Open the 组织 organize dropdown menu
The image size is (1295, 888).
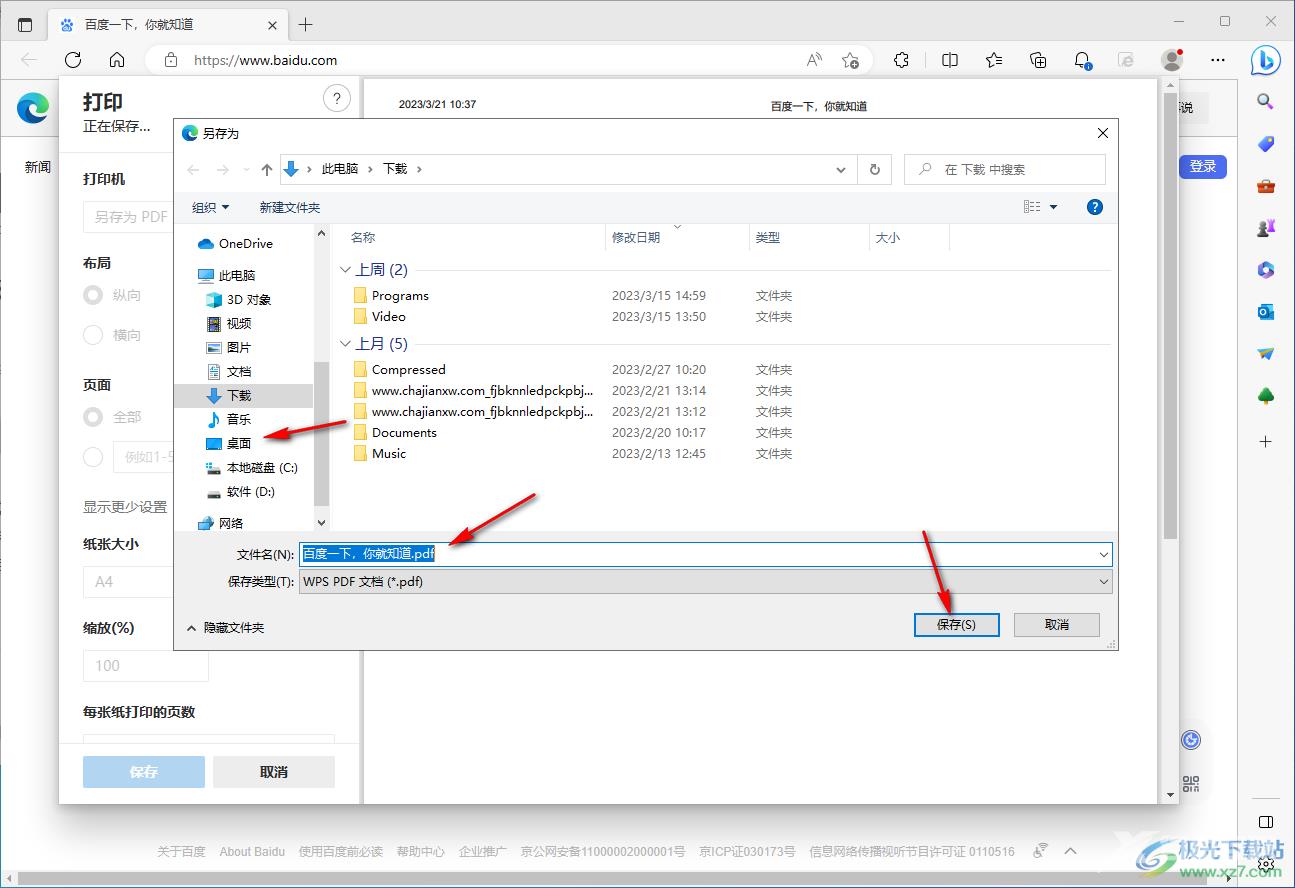coord(210,207)
